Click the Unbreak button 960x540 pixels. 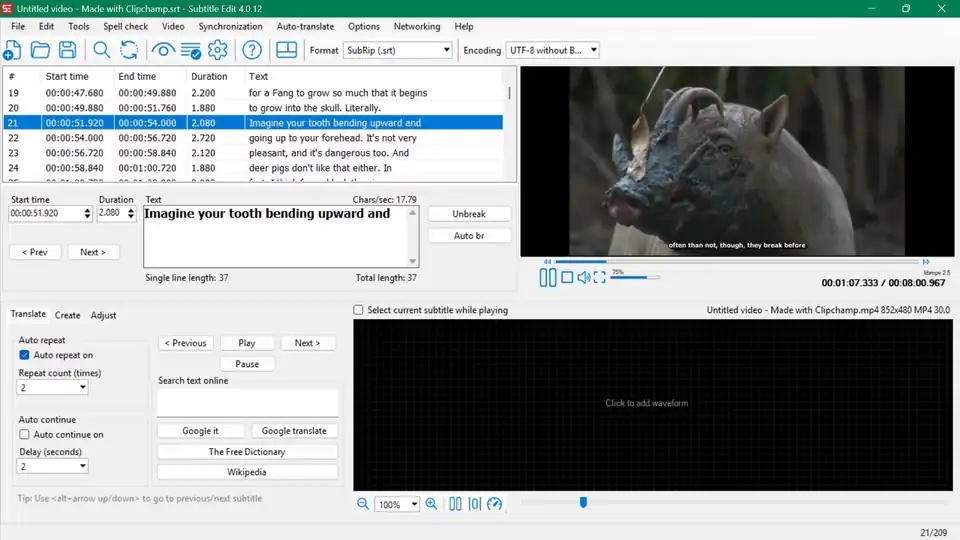click(x=469, y=214)
